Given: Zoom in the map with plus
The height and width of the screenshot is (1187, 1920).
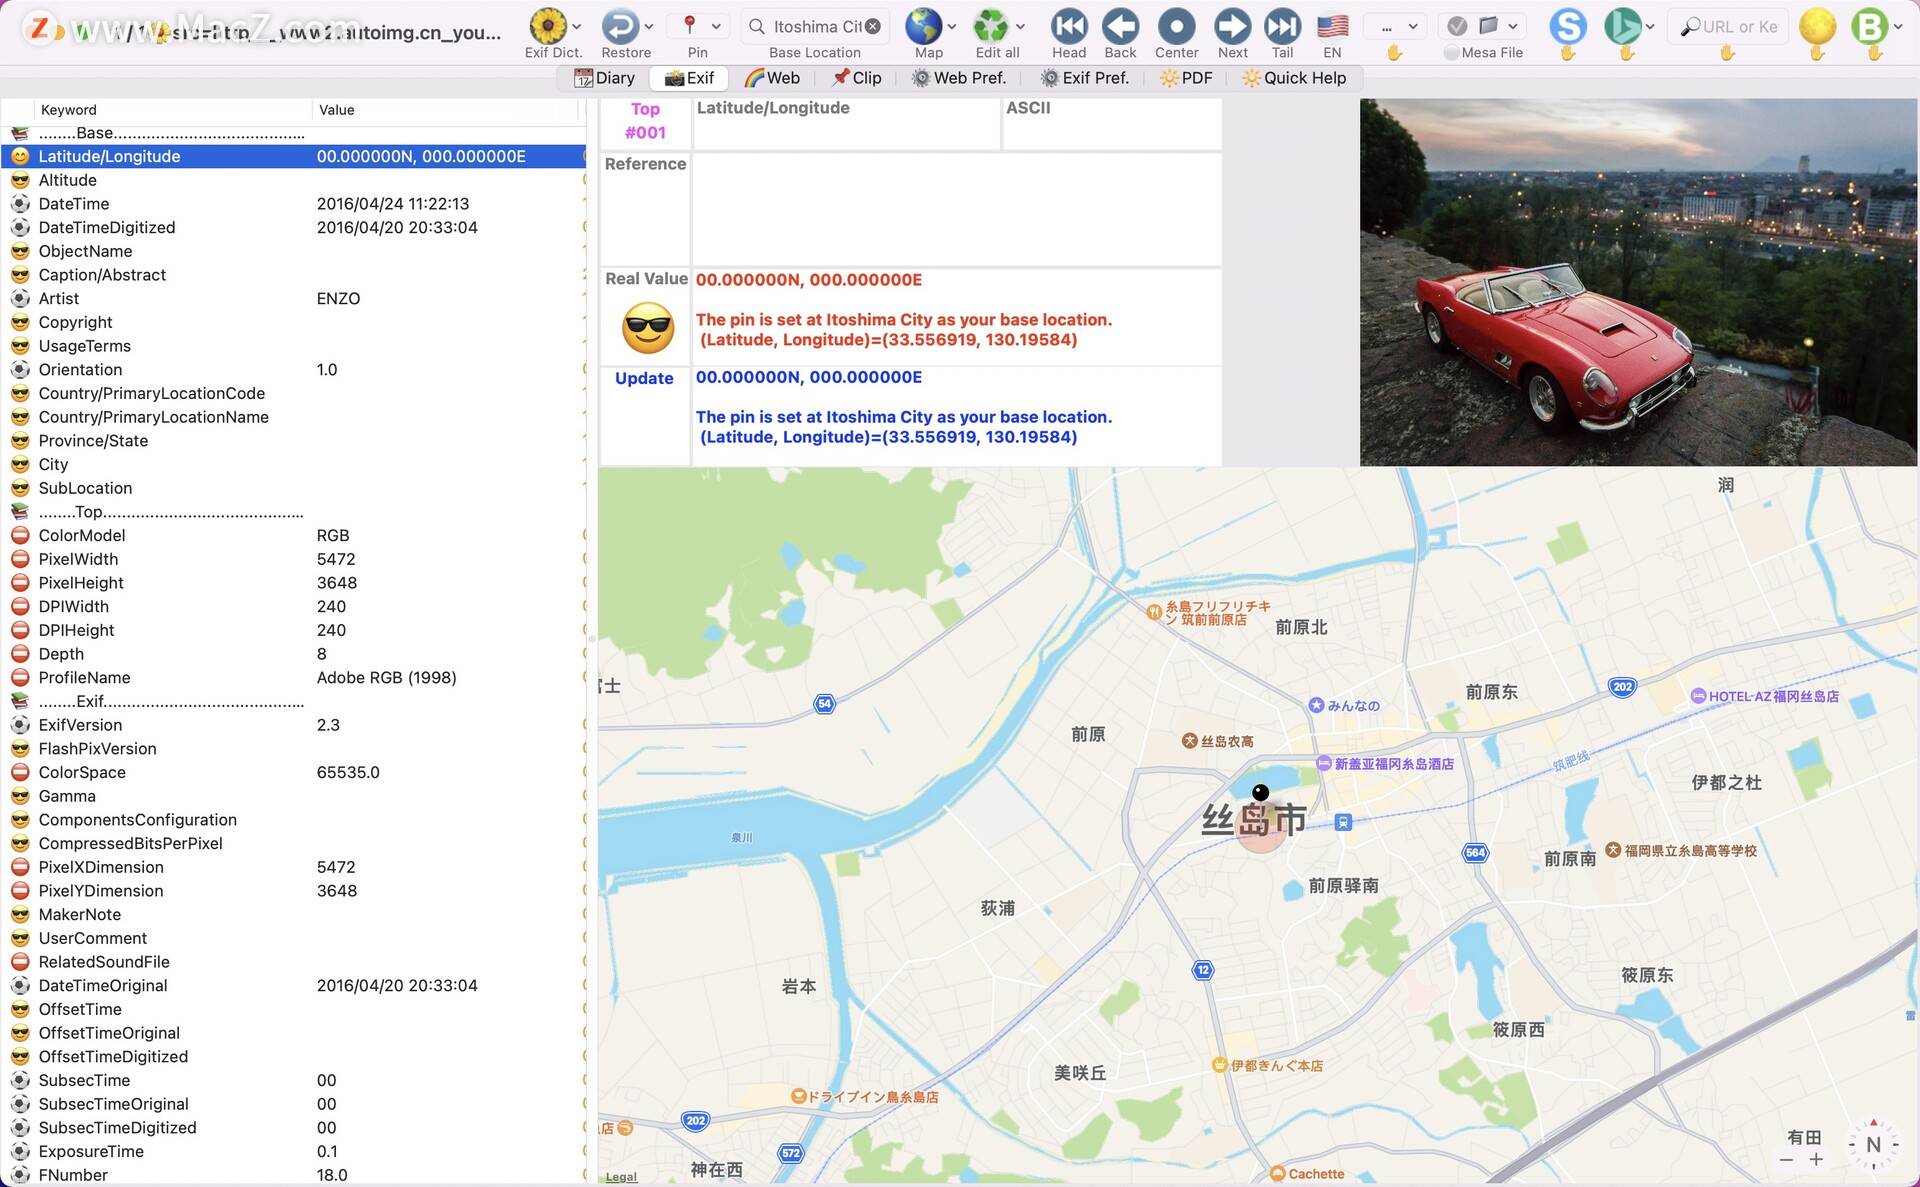Looking at the screenshot, I should point(1816,1160).
